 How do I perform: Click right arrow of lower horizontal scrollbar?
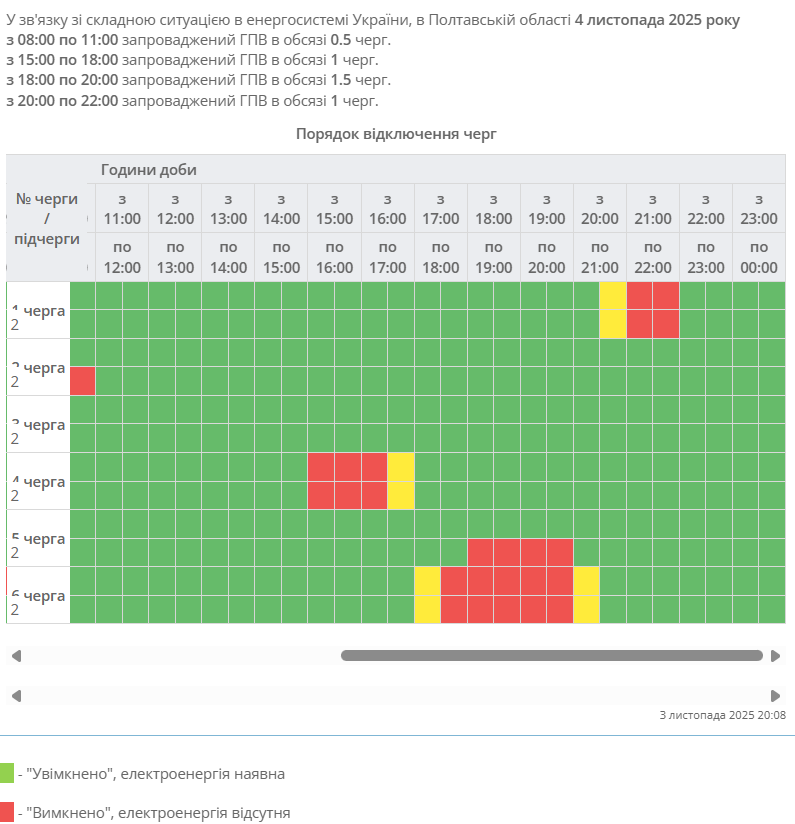775,696
